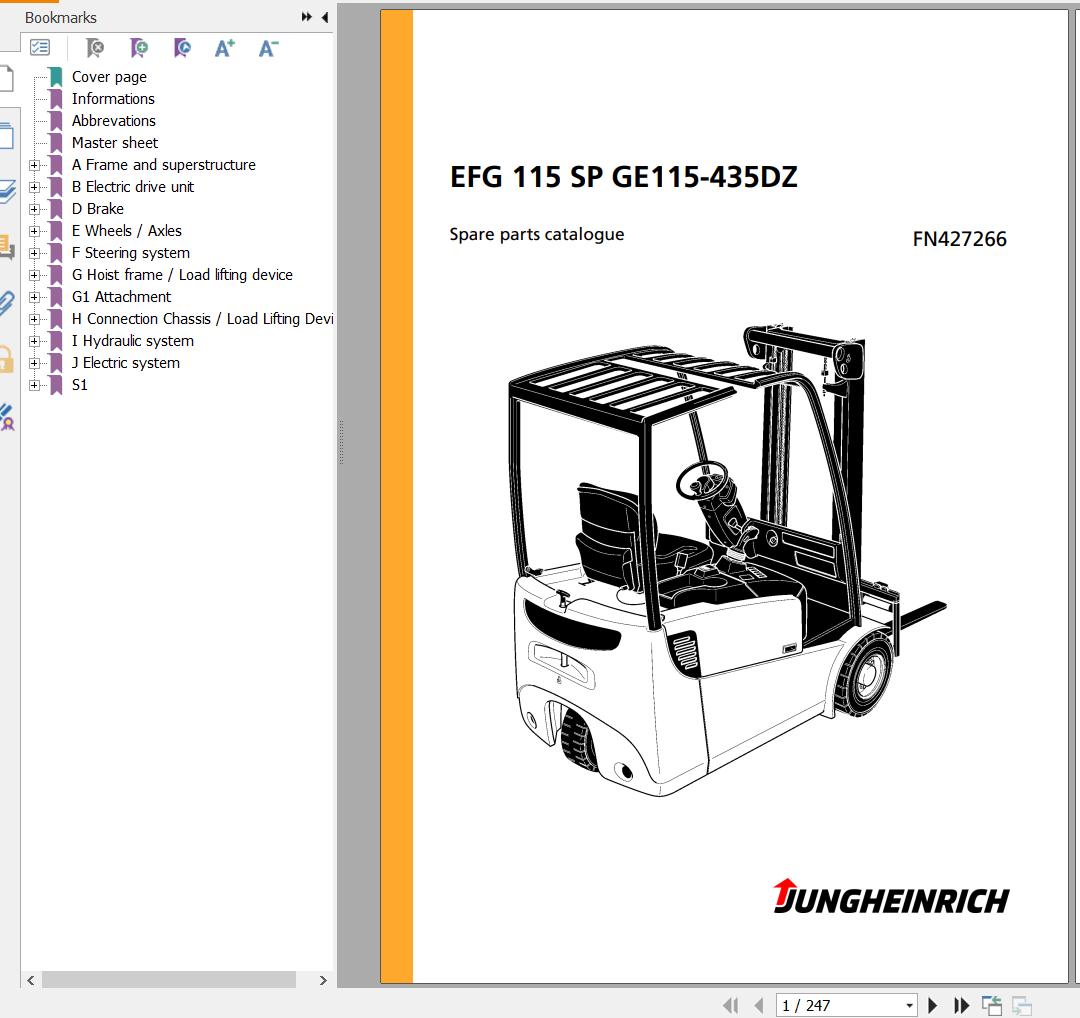The height and width of the screenshot is (1018, 1080).
Task: Open the Abbrevations bookmark
Action: click(114, 121)
